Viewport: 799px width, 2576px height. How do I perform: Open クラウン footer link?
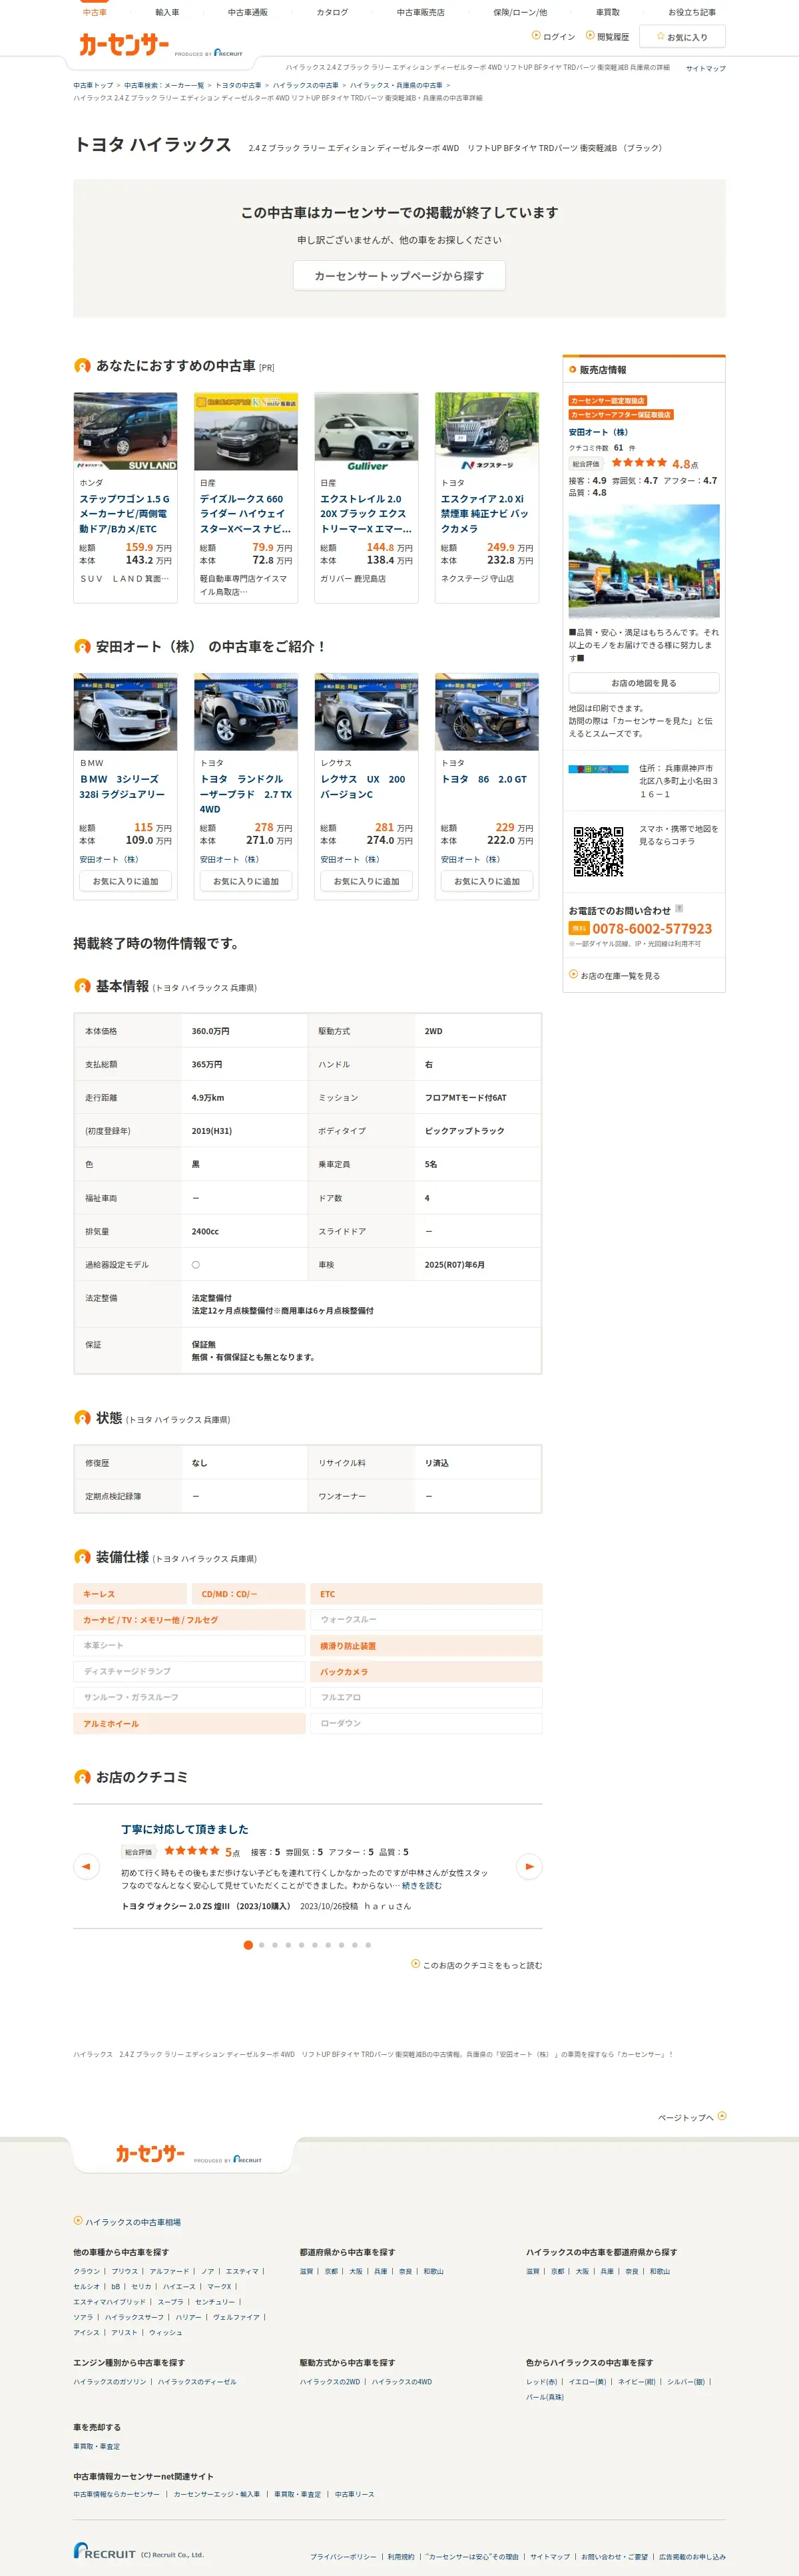(87, 2271)
